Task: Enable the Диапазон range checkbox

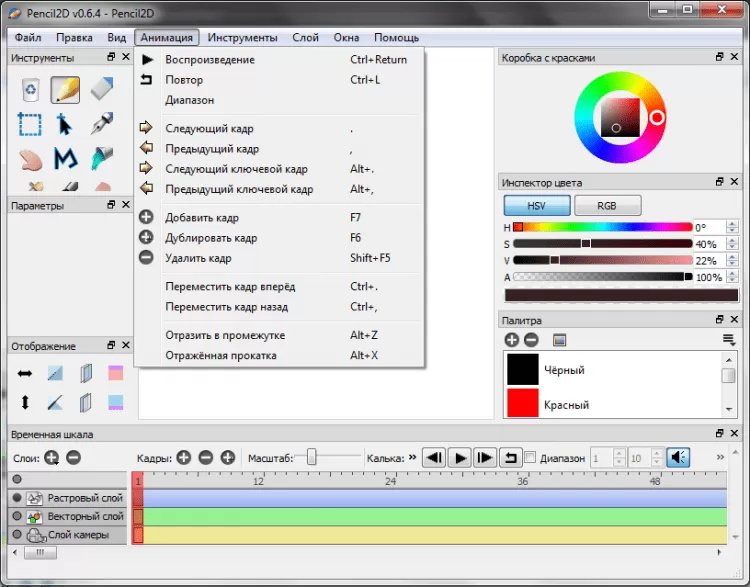Action: [531, 458]
